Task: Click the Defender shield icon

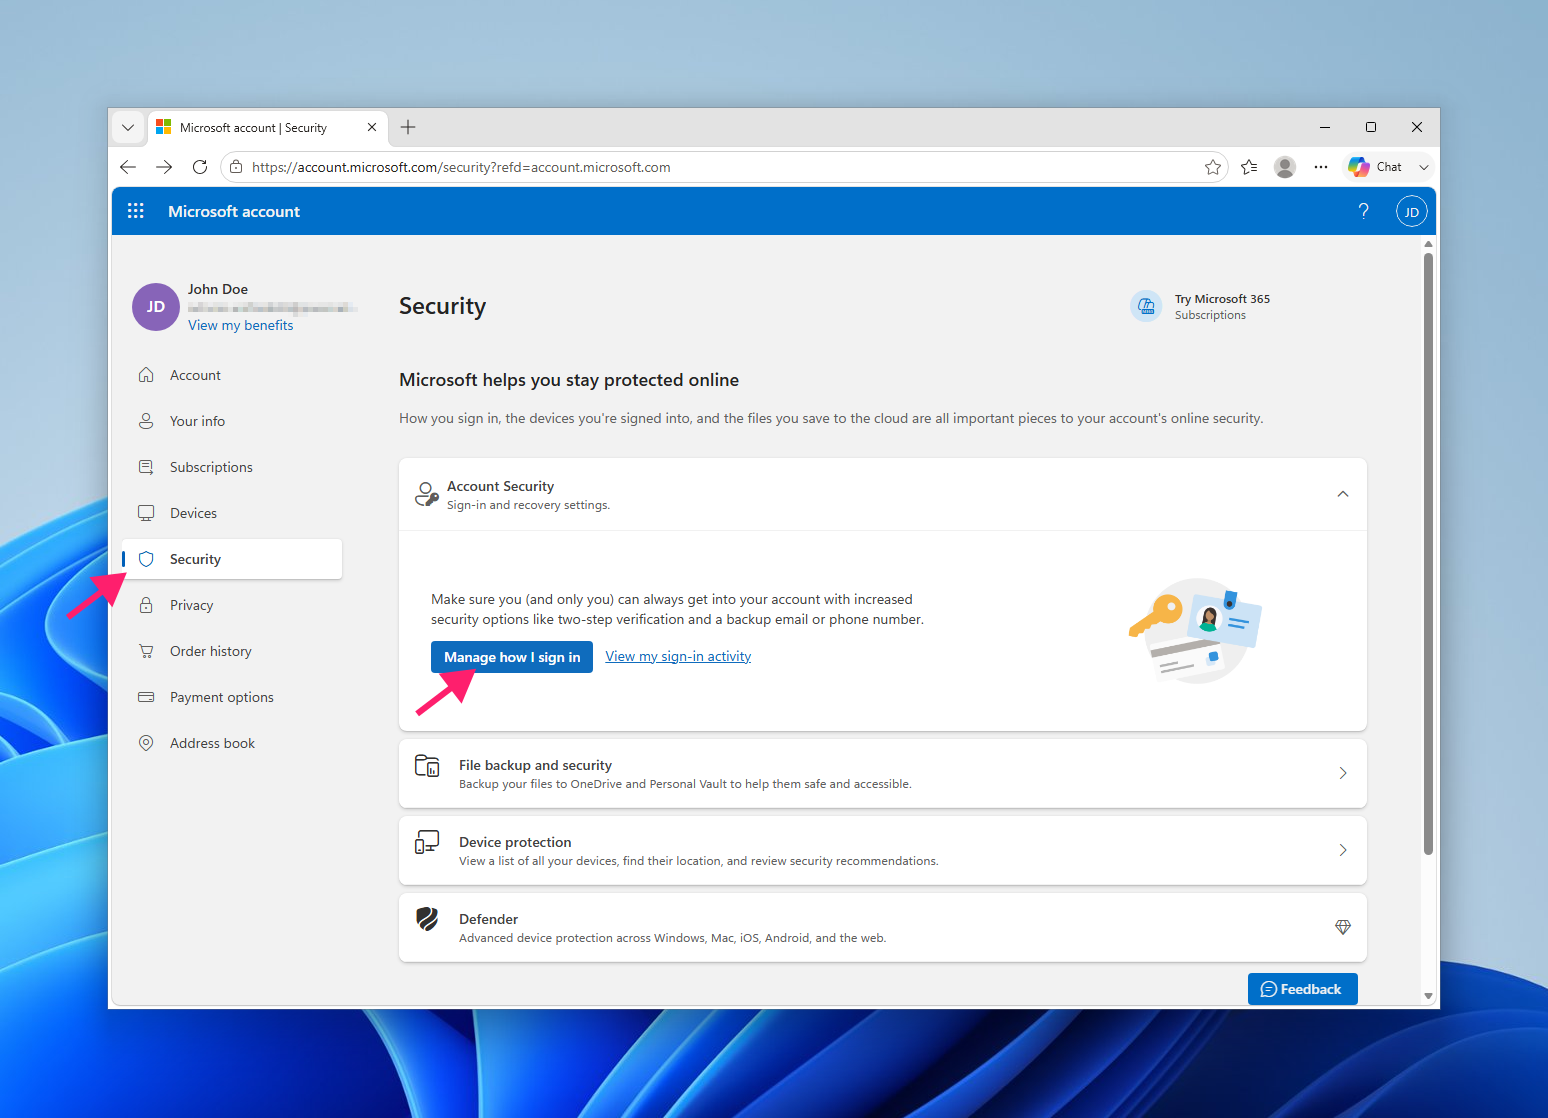Action: tap(427, 919)
